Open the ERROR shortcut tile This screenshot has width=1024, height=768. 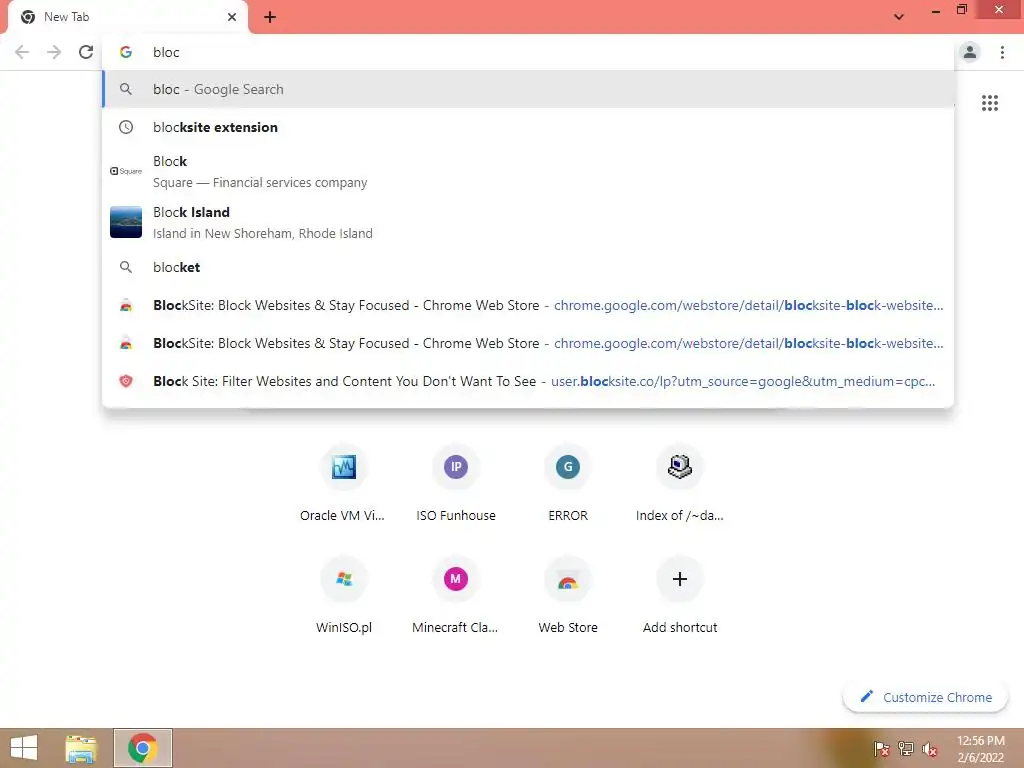(568, 484)
